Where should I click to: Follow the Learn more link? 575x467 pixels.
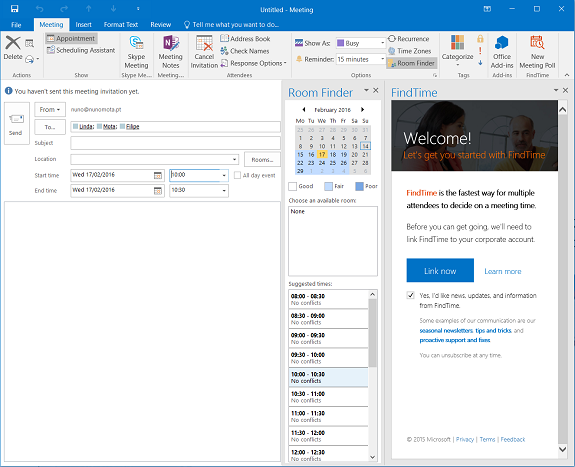coord(502,271)
